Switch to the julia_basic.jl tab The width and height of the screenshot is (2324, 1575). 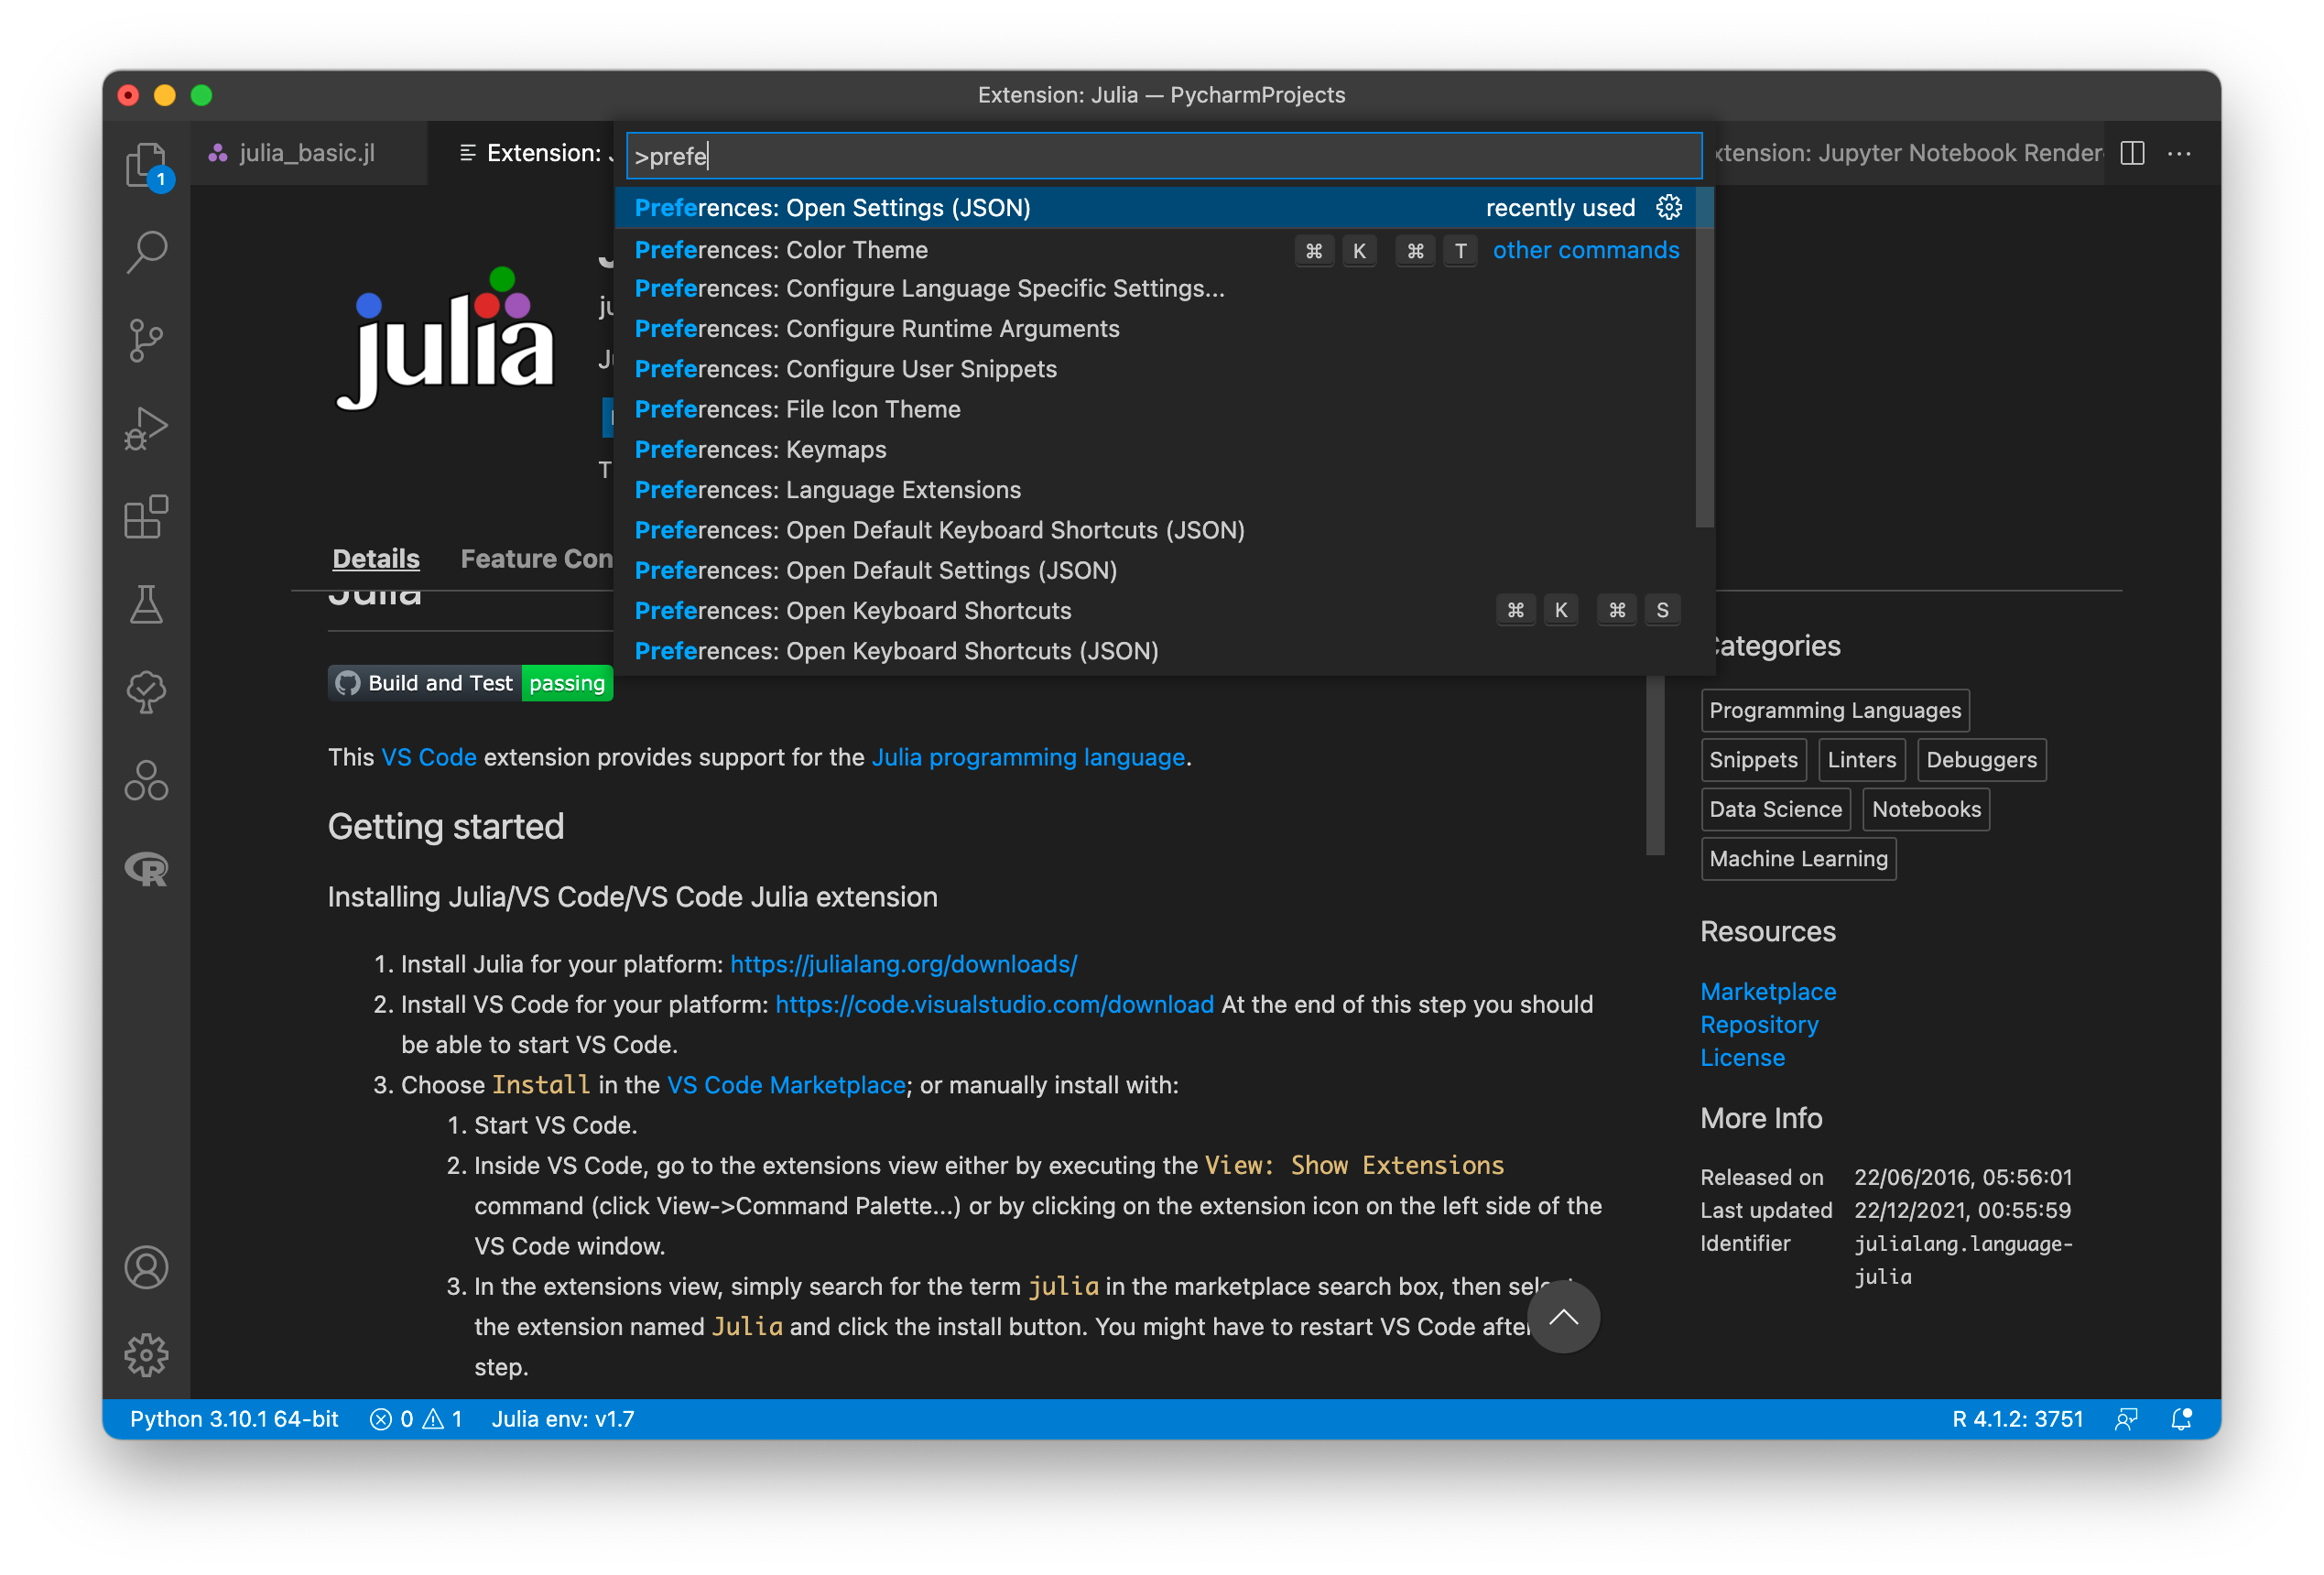click(x=306, y=153)
